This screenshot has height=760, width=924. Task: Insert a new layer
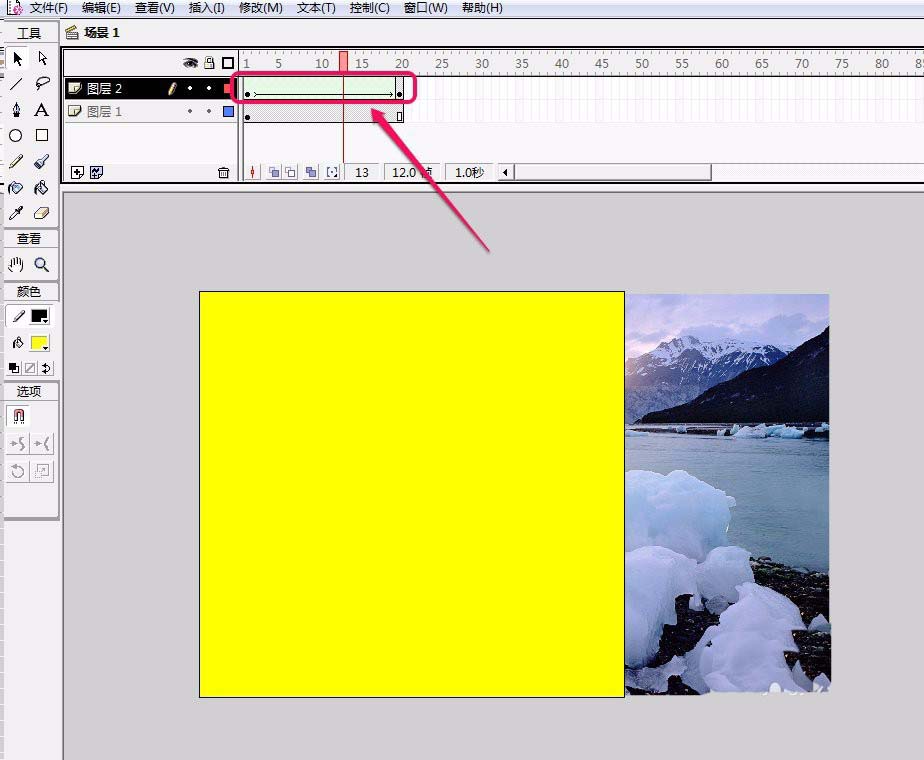pyautogui.click(x=77, y=172)
